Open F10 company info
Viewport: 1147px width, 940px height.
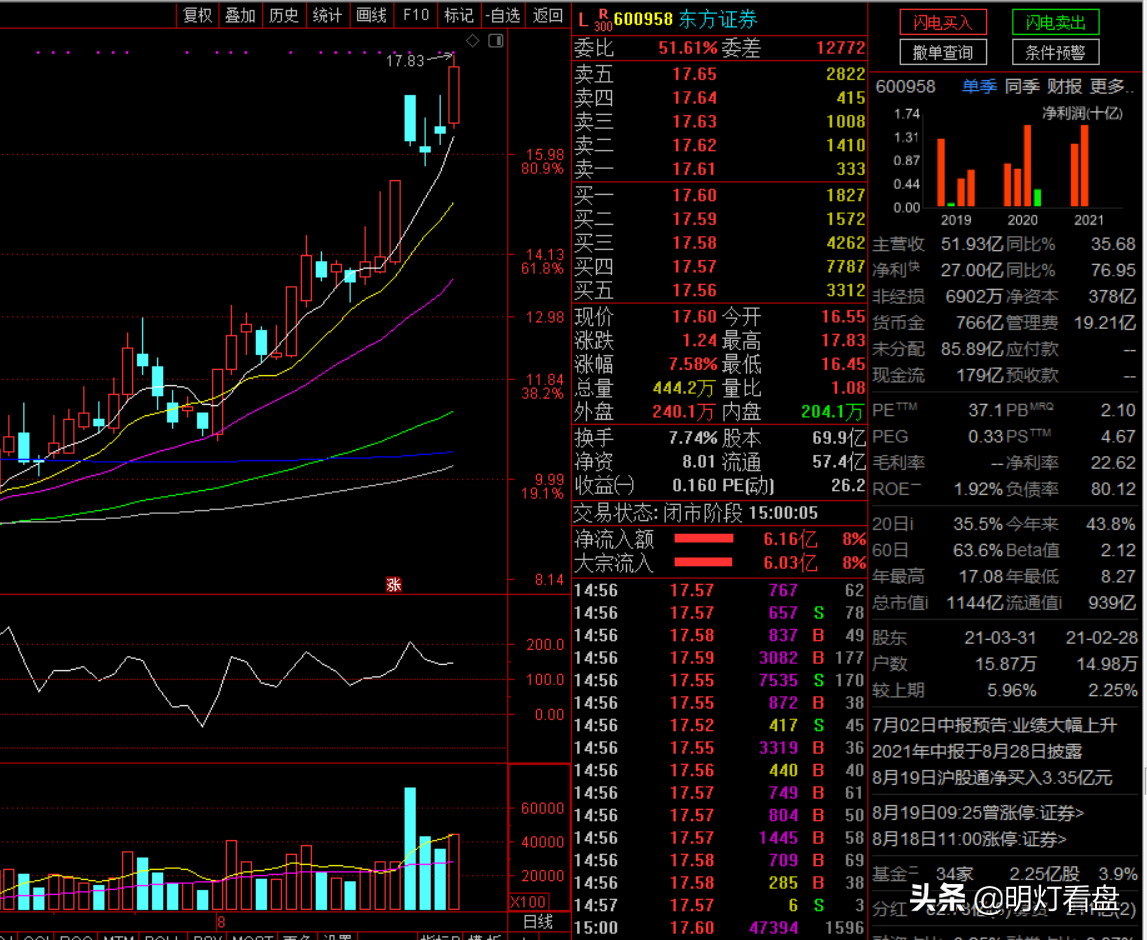416,15
